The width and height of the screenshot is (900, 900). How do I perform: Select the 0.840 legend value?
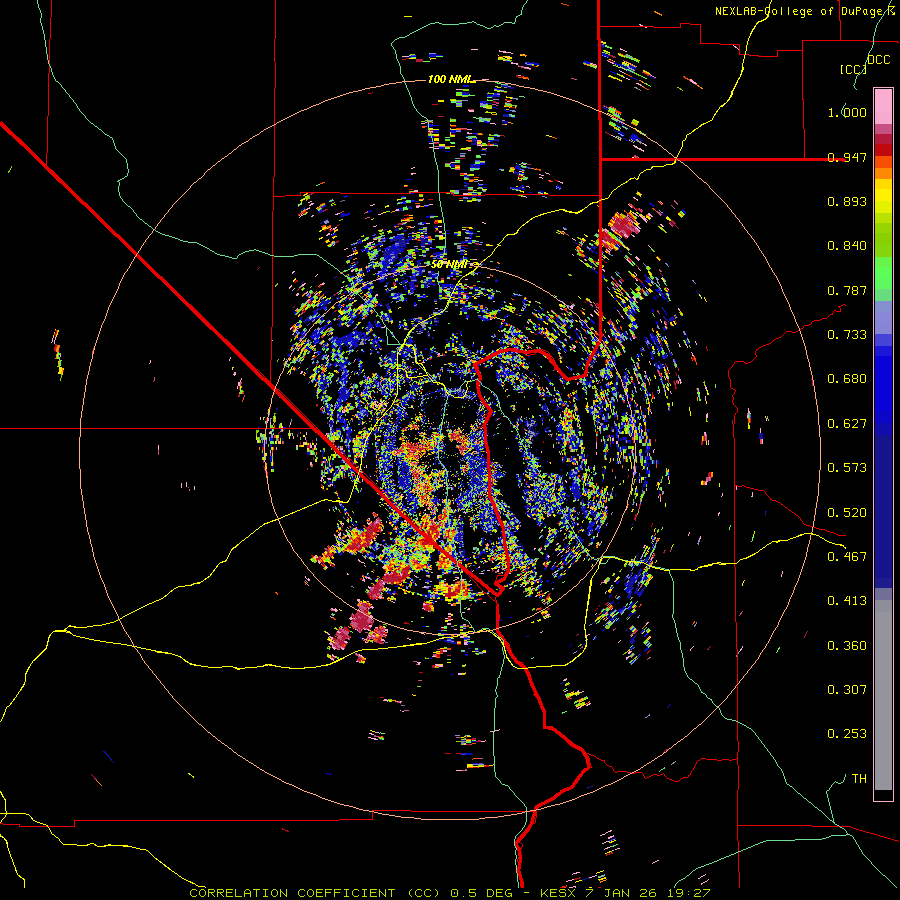847,246
